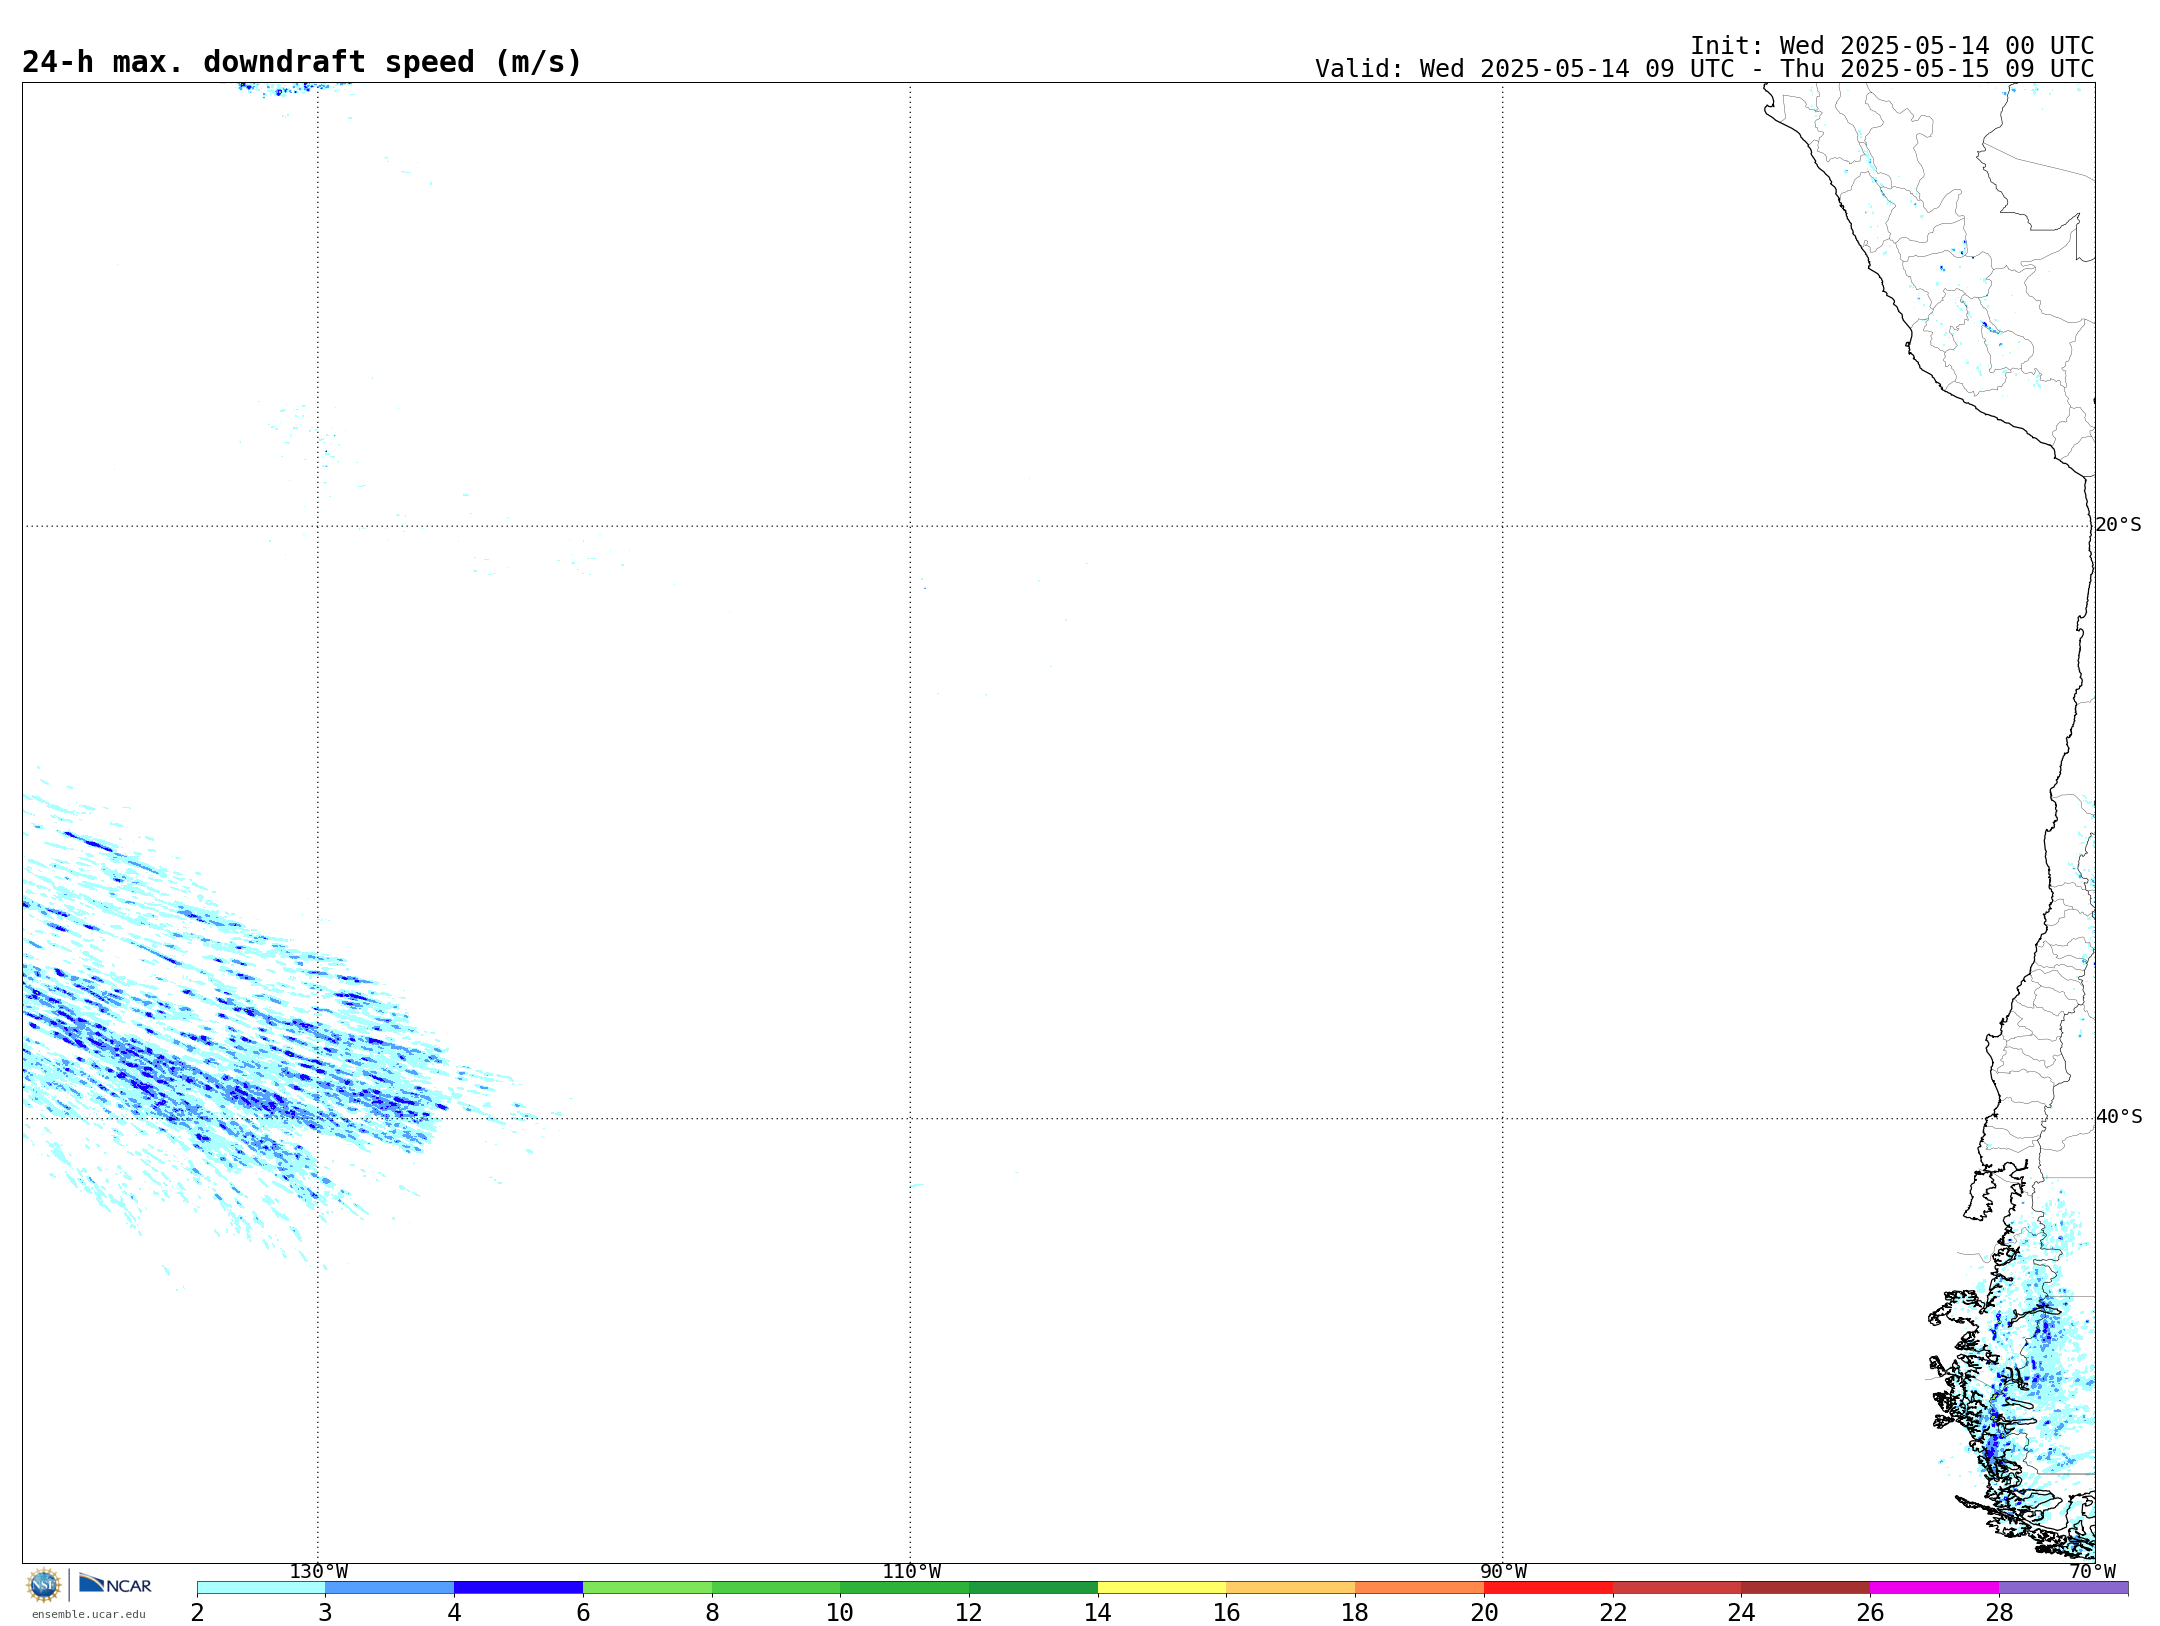Click the colorbar tick label 16

1227,1613
